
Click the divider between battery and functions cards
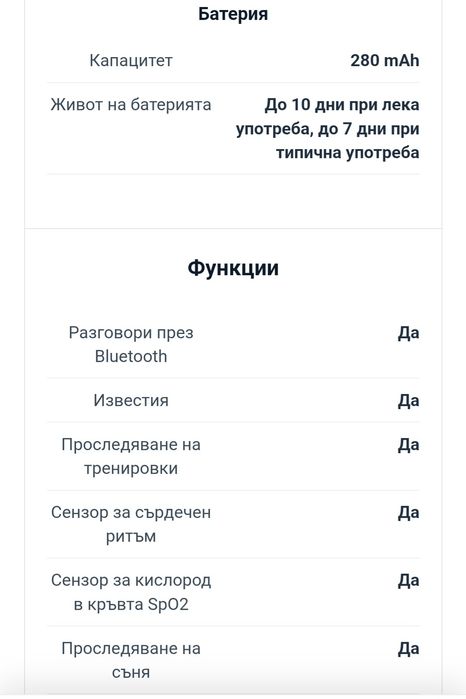point(233,229)
